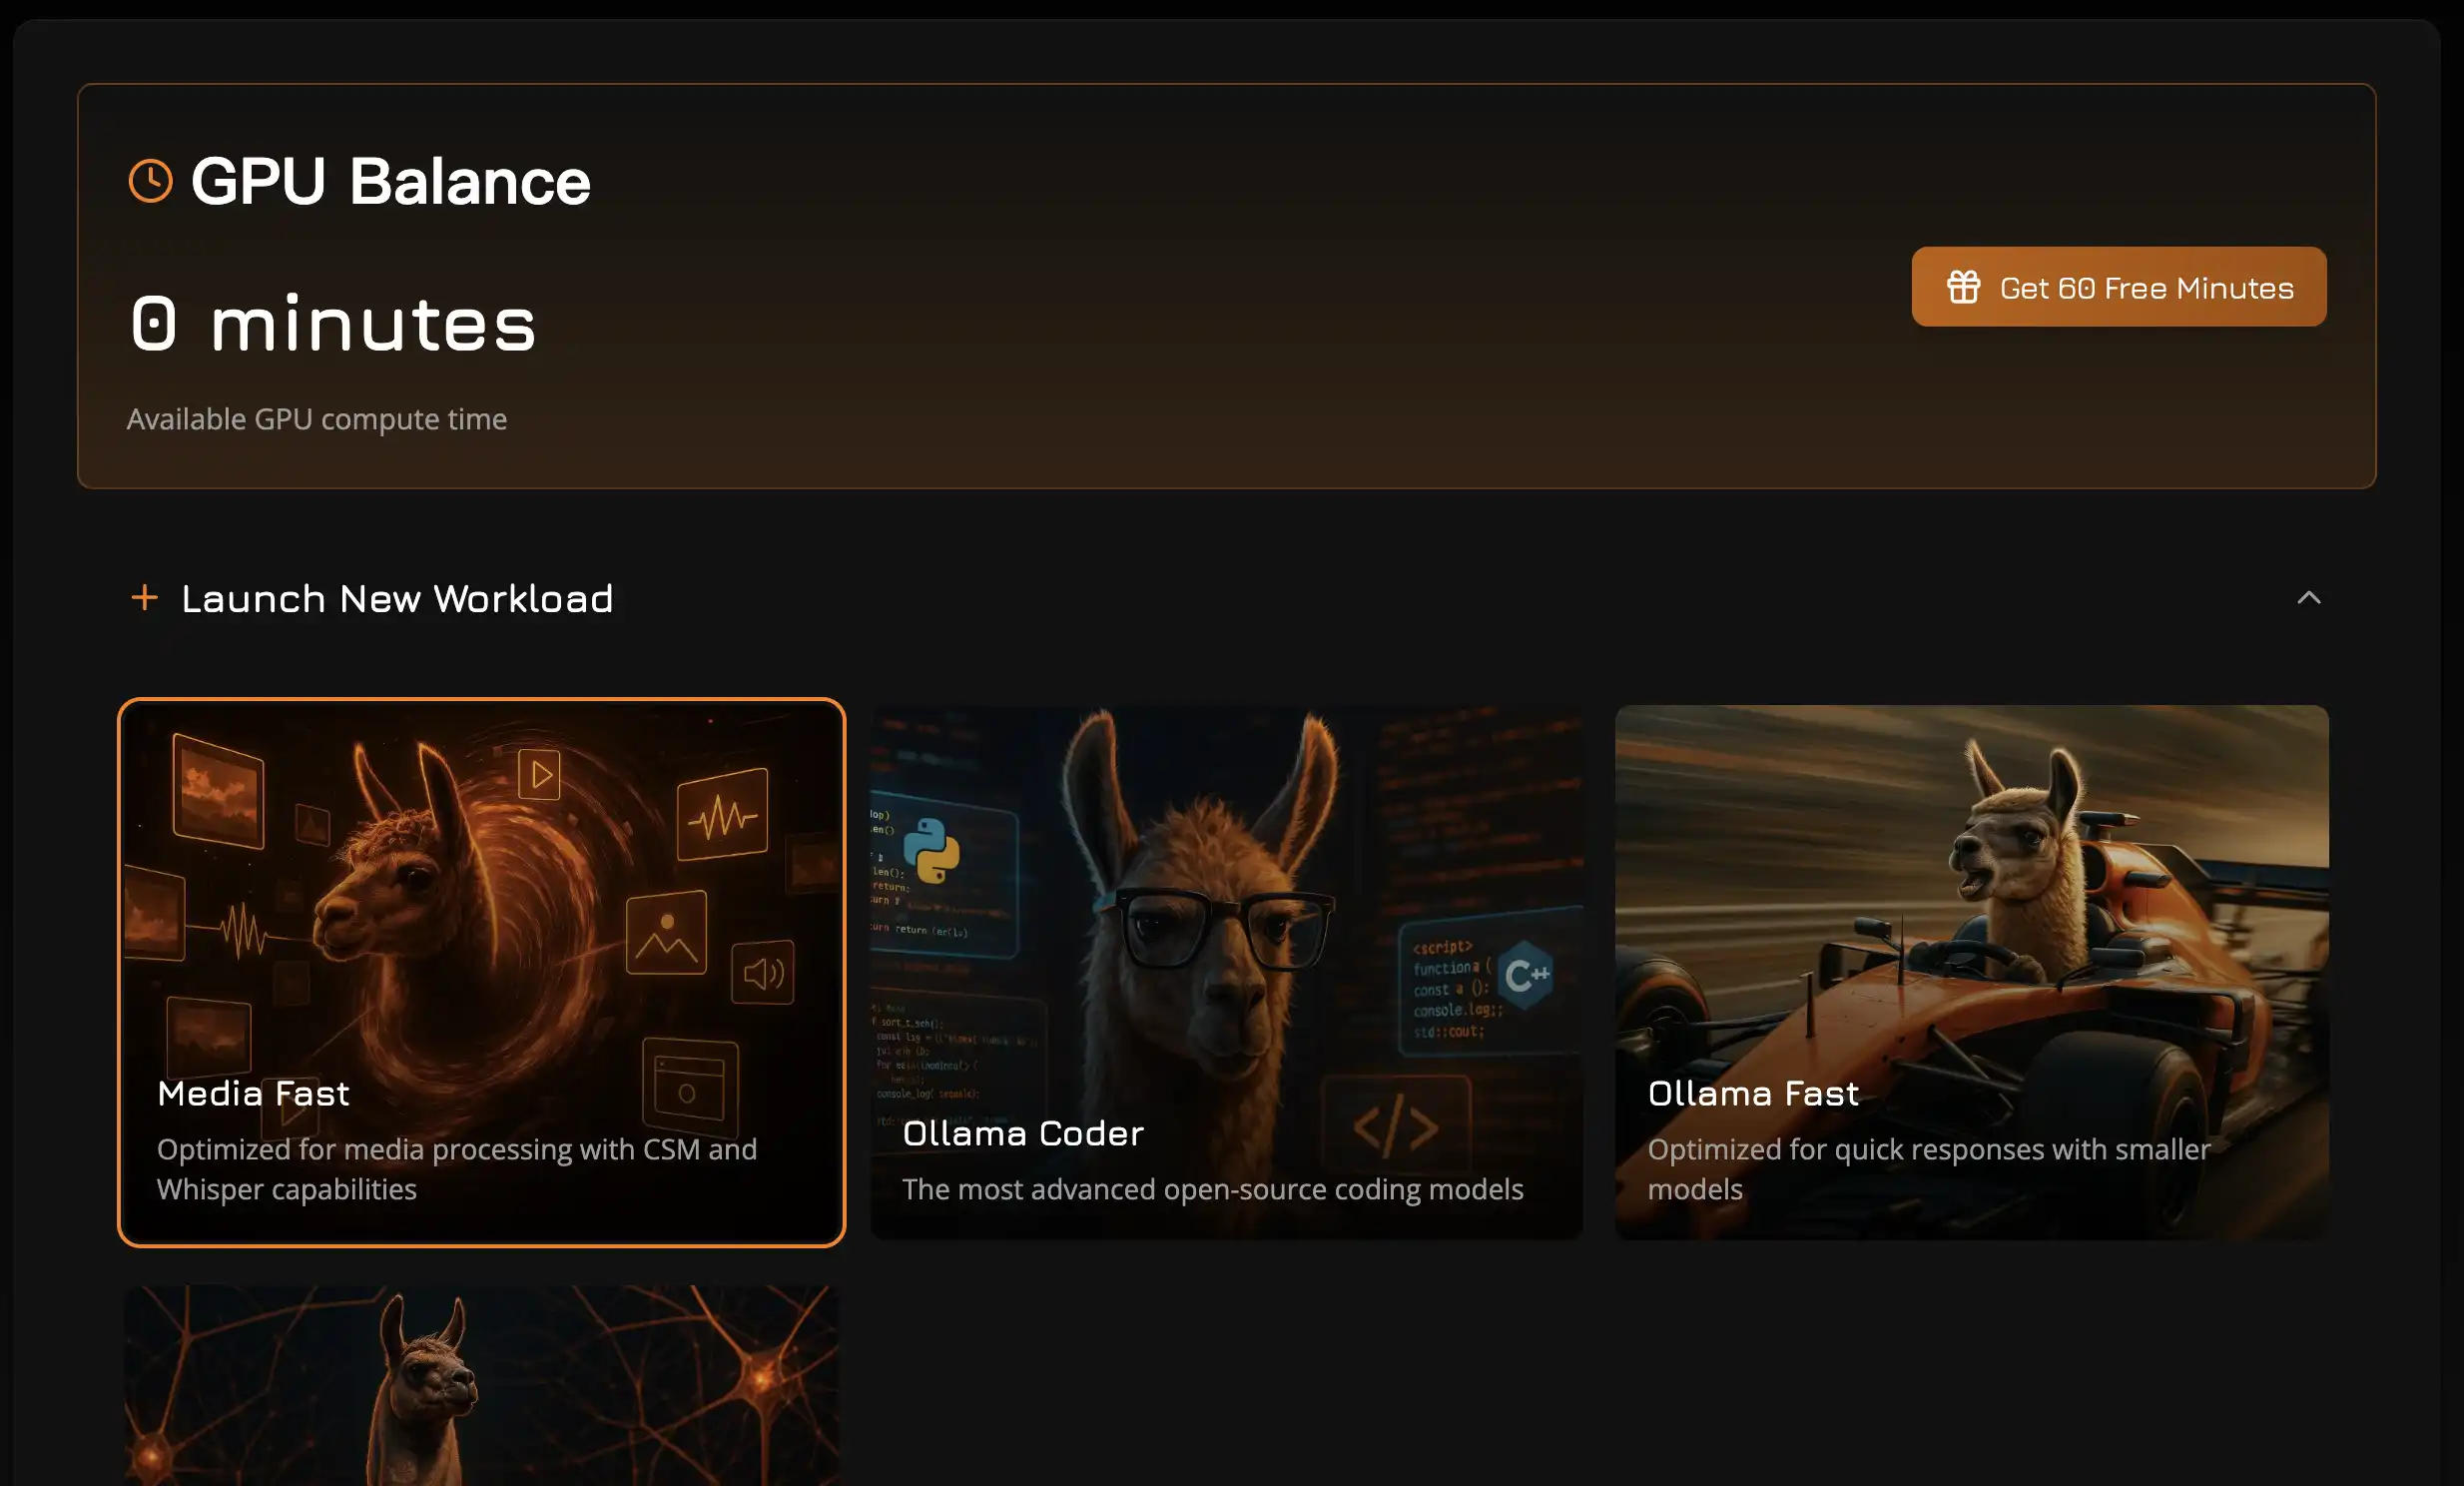Screen dimensions: 2464x1486
Task: Click the Launch New Workload heading
Action: click(397, 598)
